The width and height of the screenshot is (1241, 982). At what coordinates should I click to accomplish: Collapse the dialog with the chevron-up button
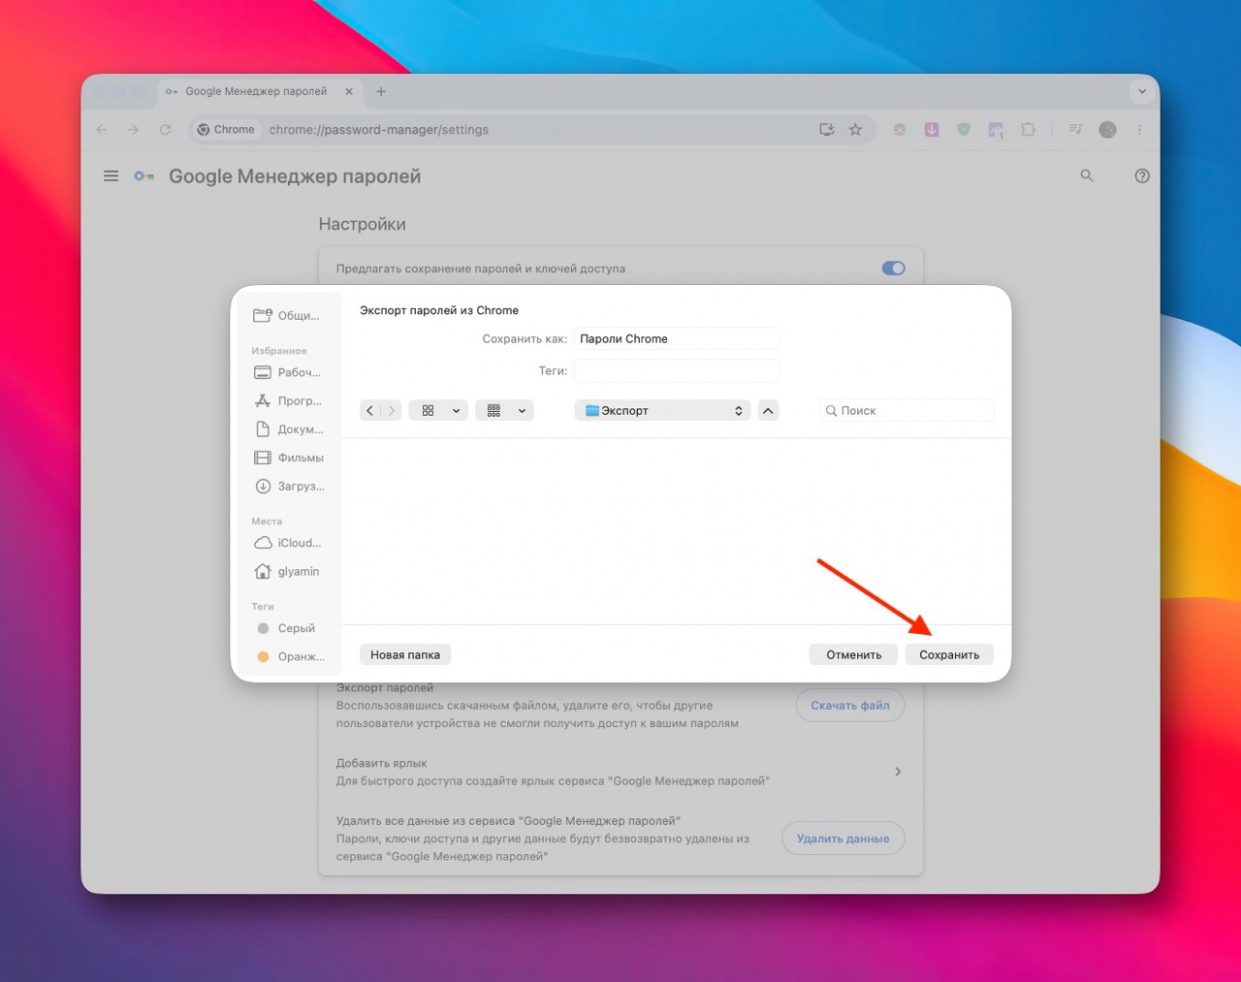point(768,411)
